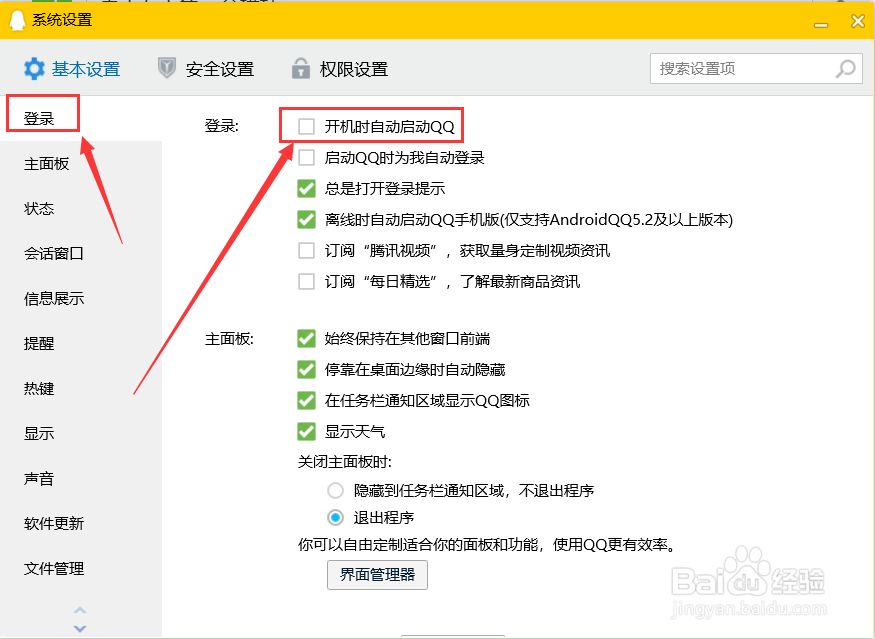
Task: Click the 界面管理器 button
Action: click(377, 575)
